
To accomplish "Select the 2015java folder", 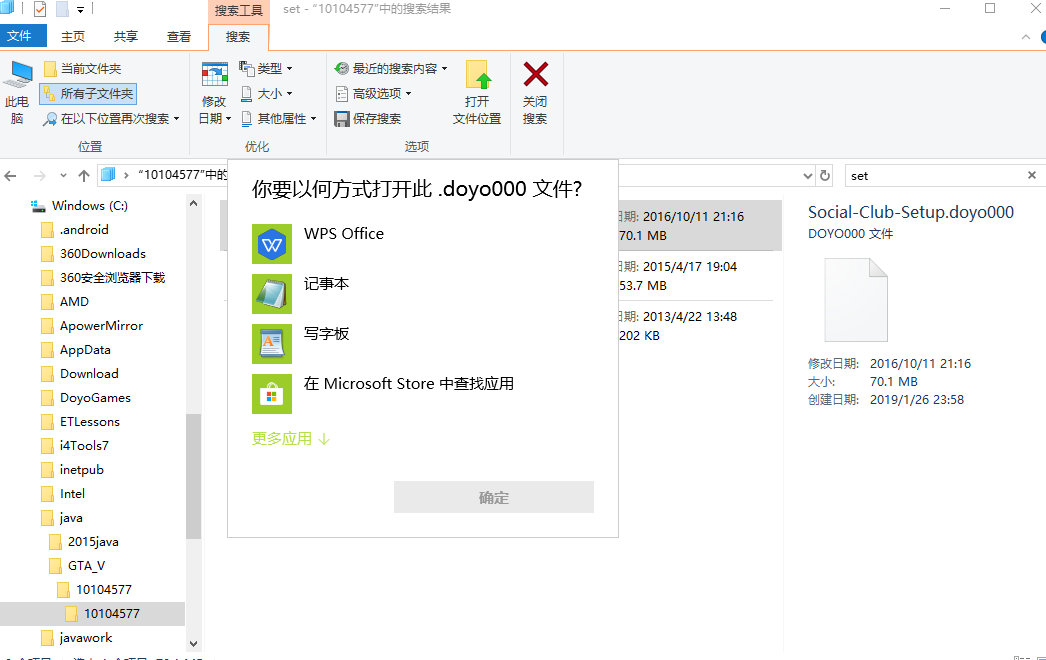I will 84,542.
